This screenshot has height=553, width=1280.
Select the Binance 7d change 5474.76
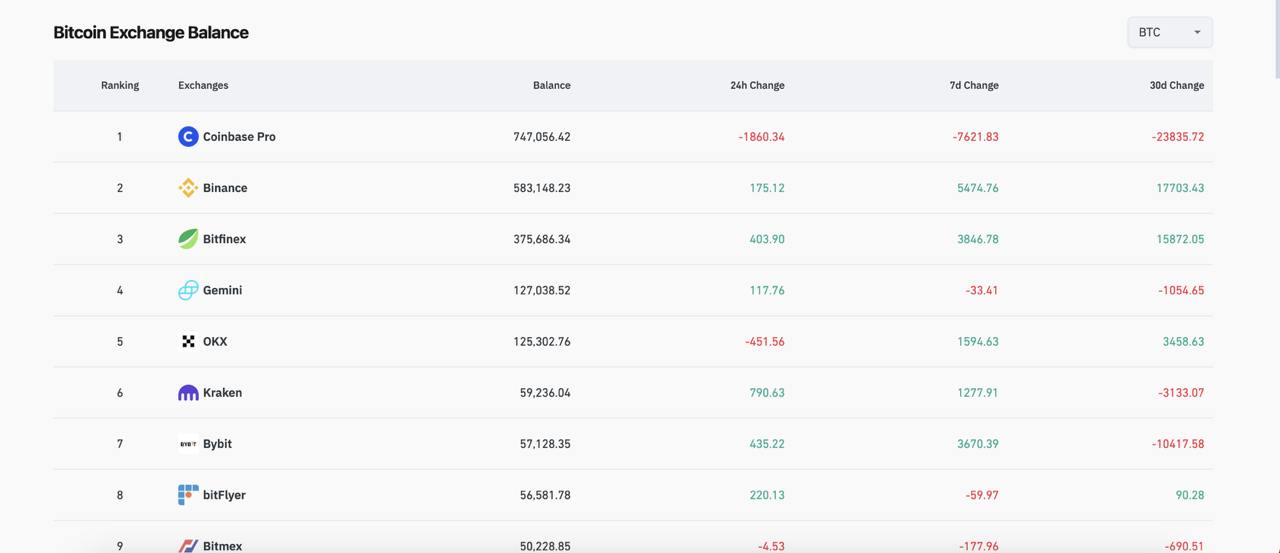[x=978, y=187]
